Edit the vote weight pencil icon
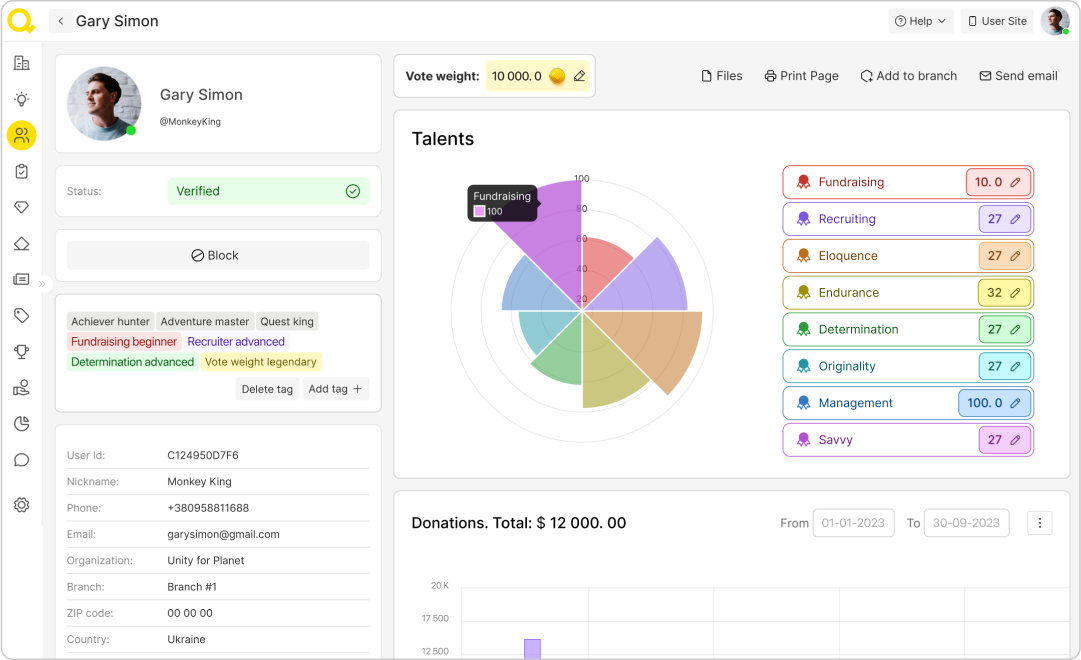 point(580,76)
